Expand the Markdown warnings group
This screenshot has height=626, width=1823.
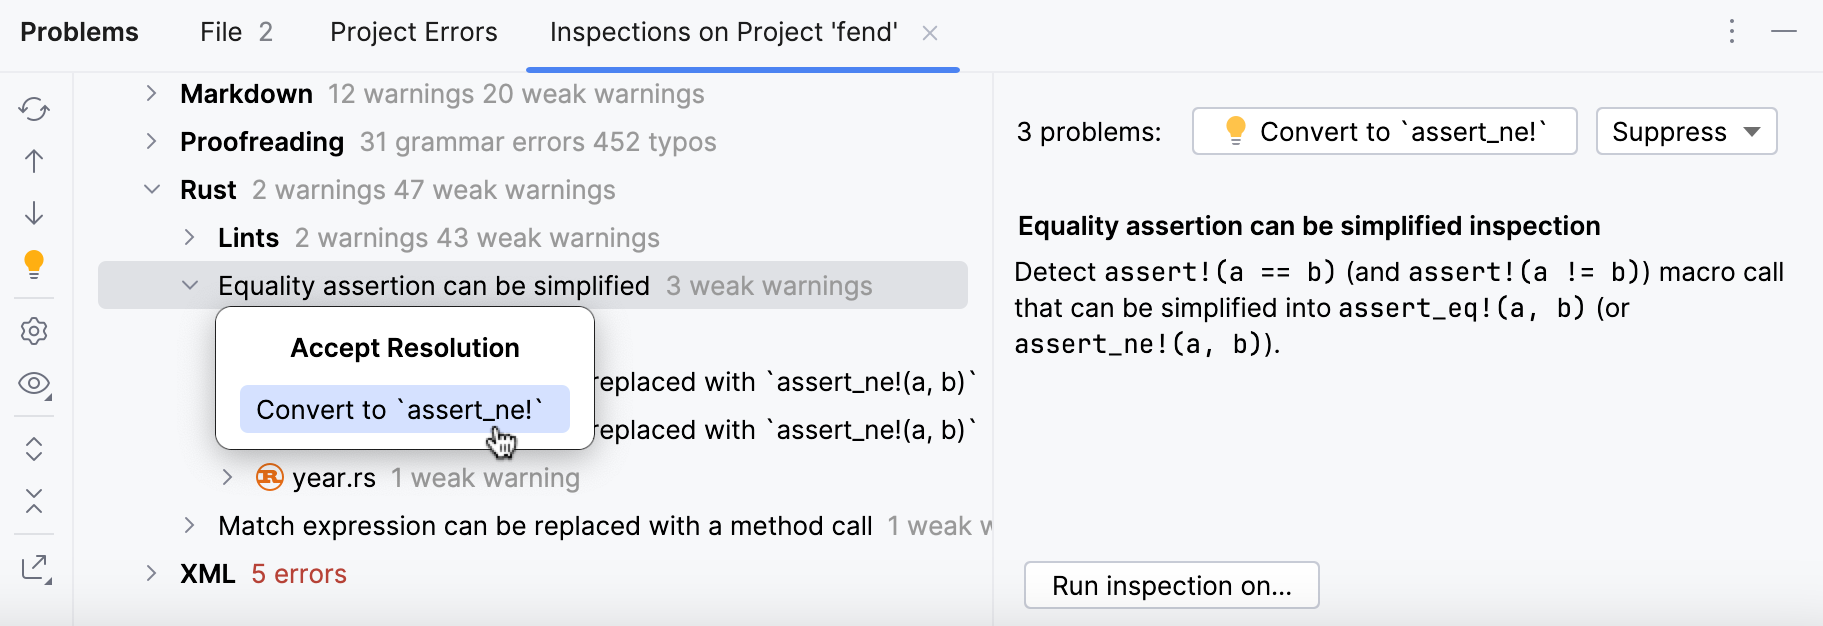pyautogui.click(x=151, y=93)
